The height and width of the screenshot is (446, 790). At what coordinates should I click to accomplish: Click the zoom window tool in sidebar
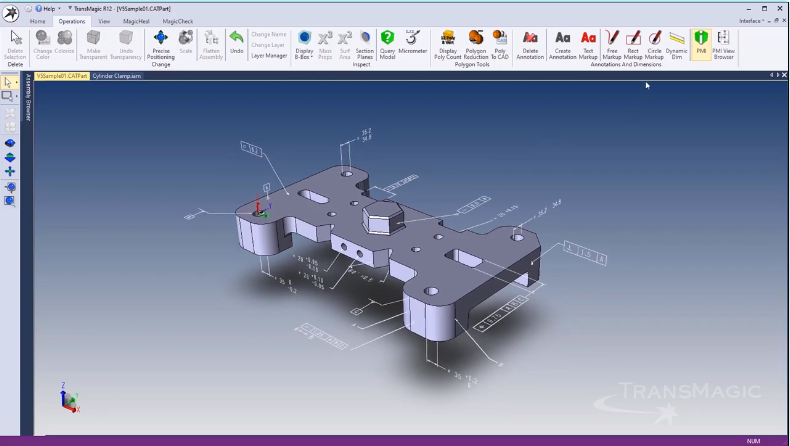point(10,201)
